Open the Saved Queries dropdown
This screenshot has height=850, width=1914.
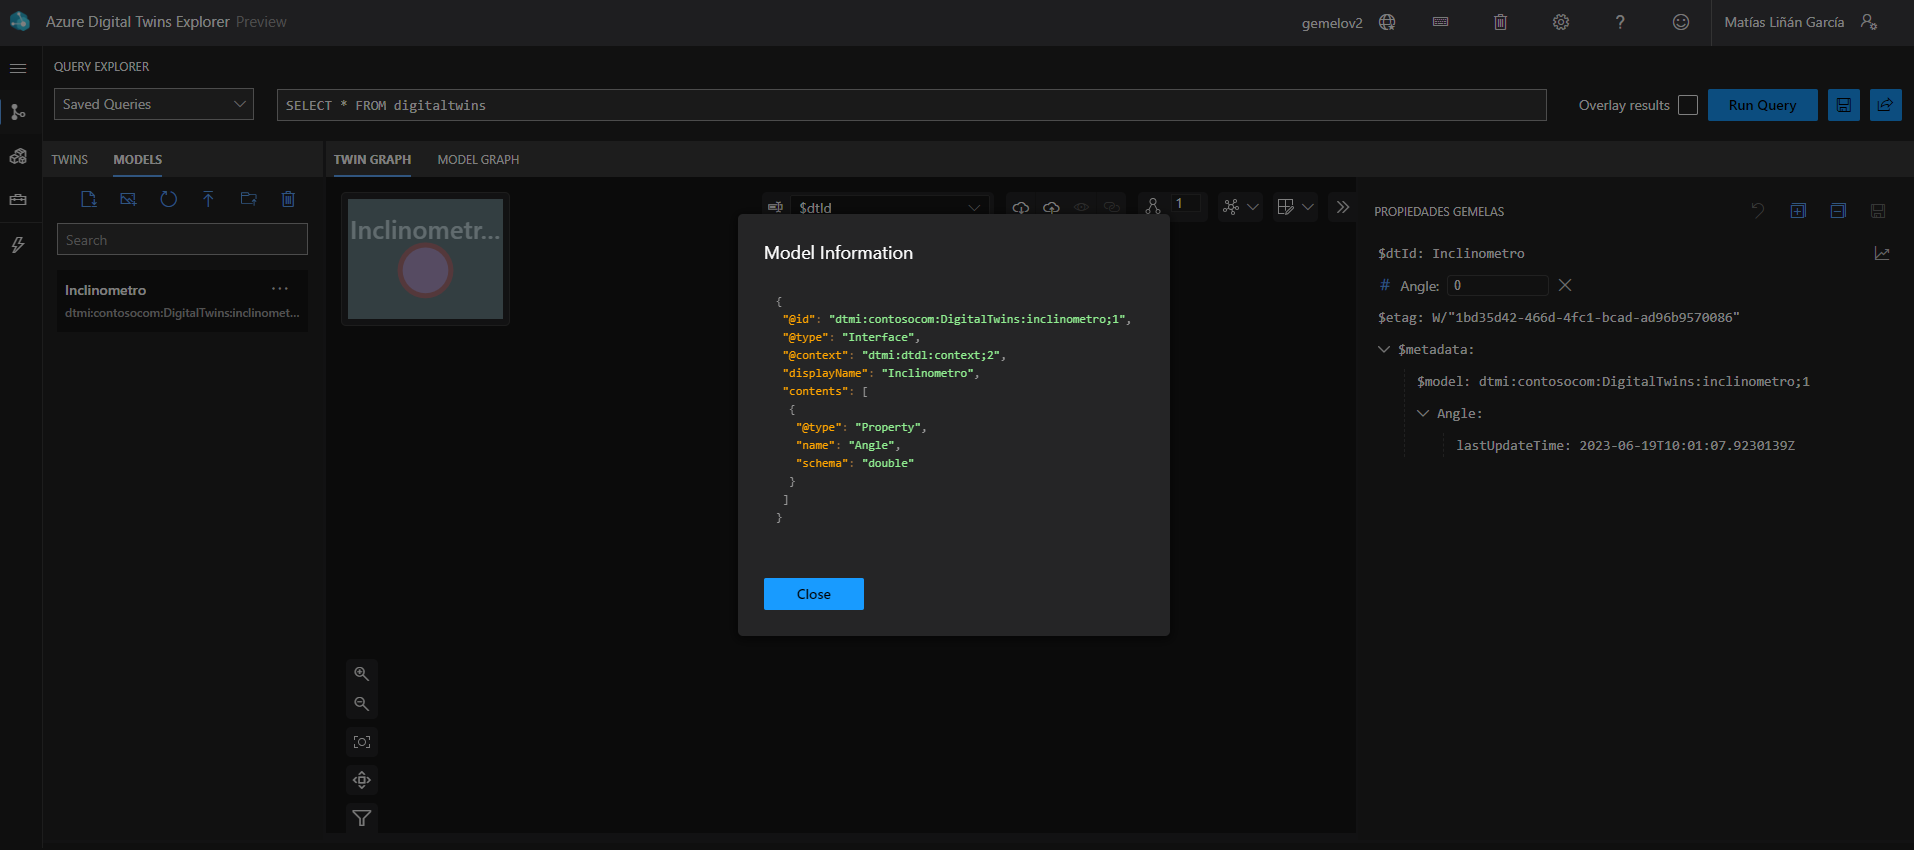pos(154,104)
